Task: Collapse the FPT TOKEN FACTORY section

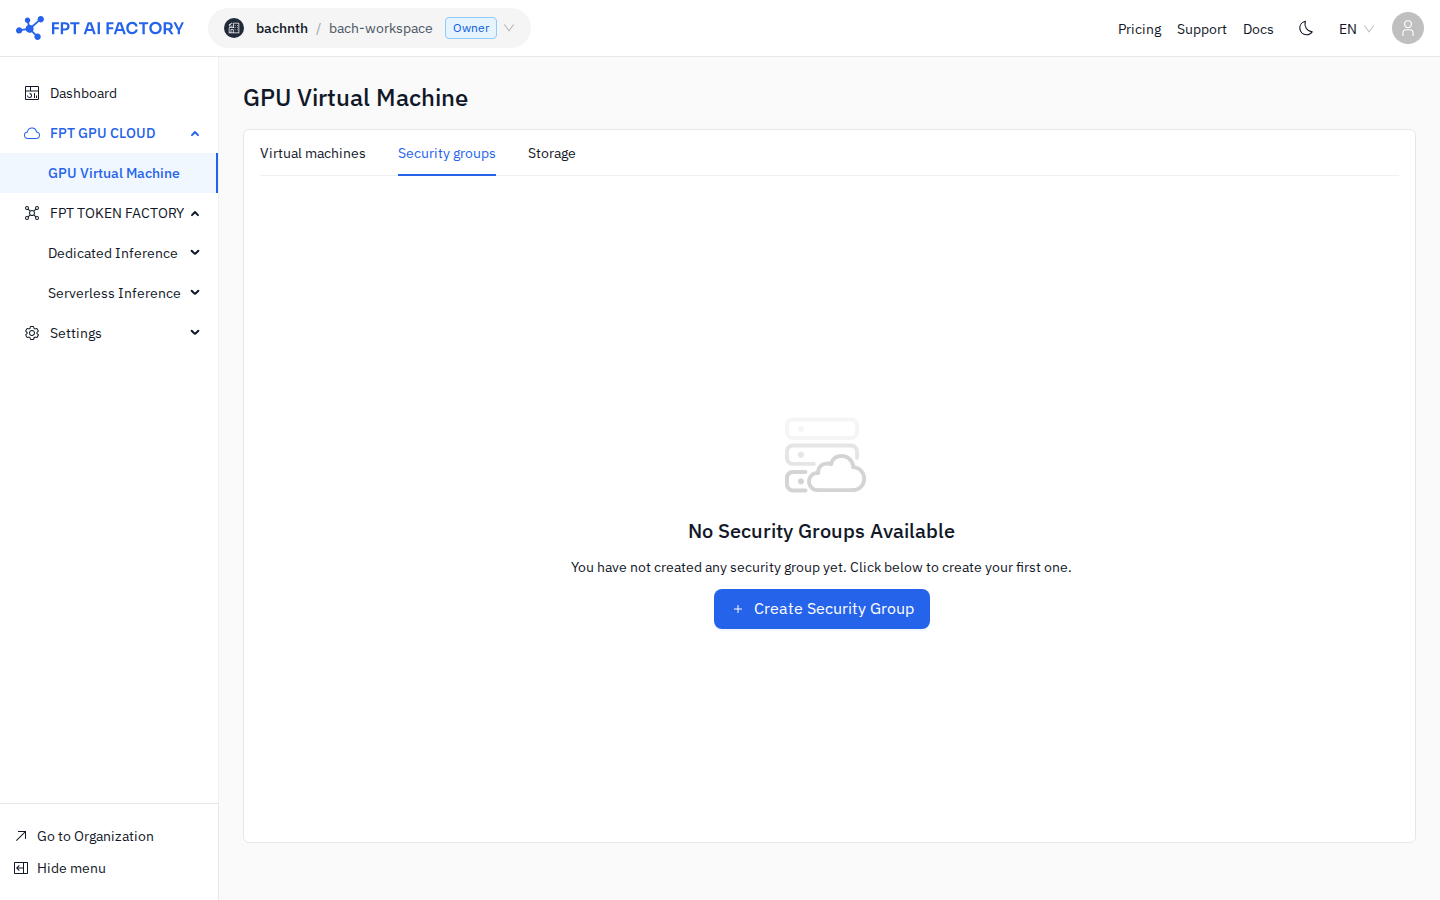Action: 195,213
